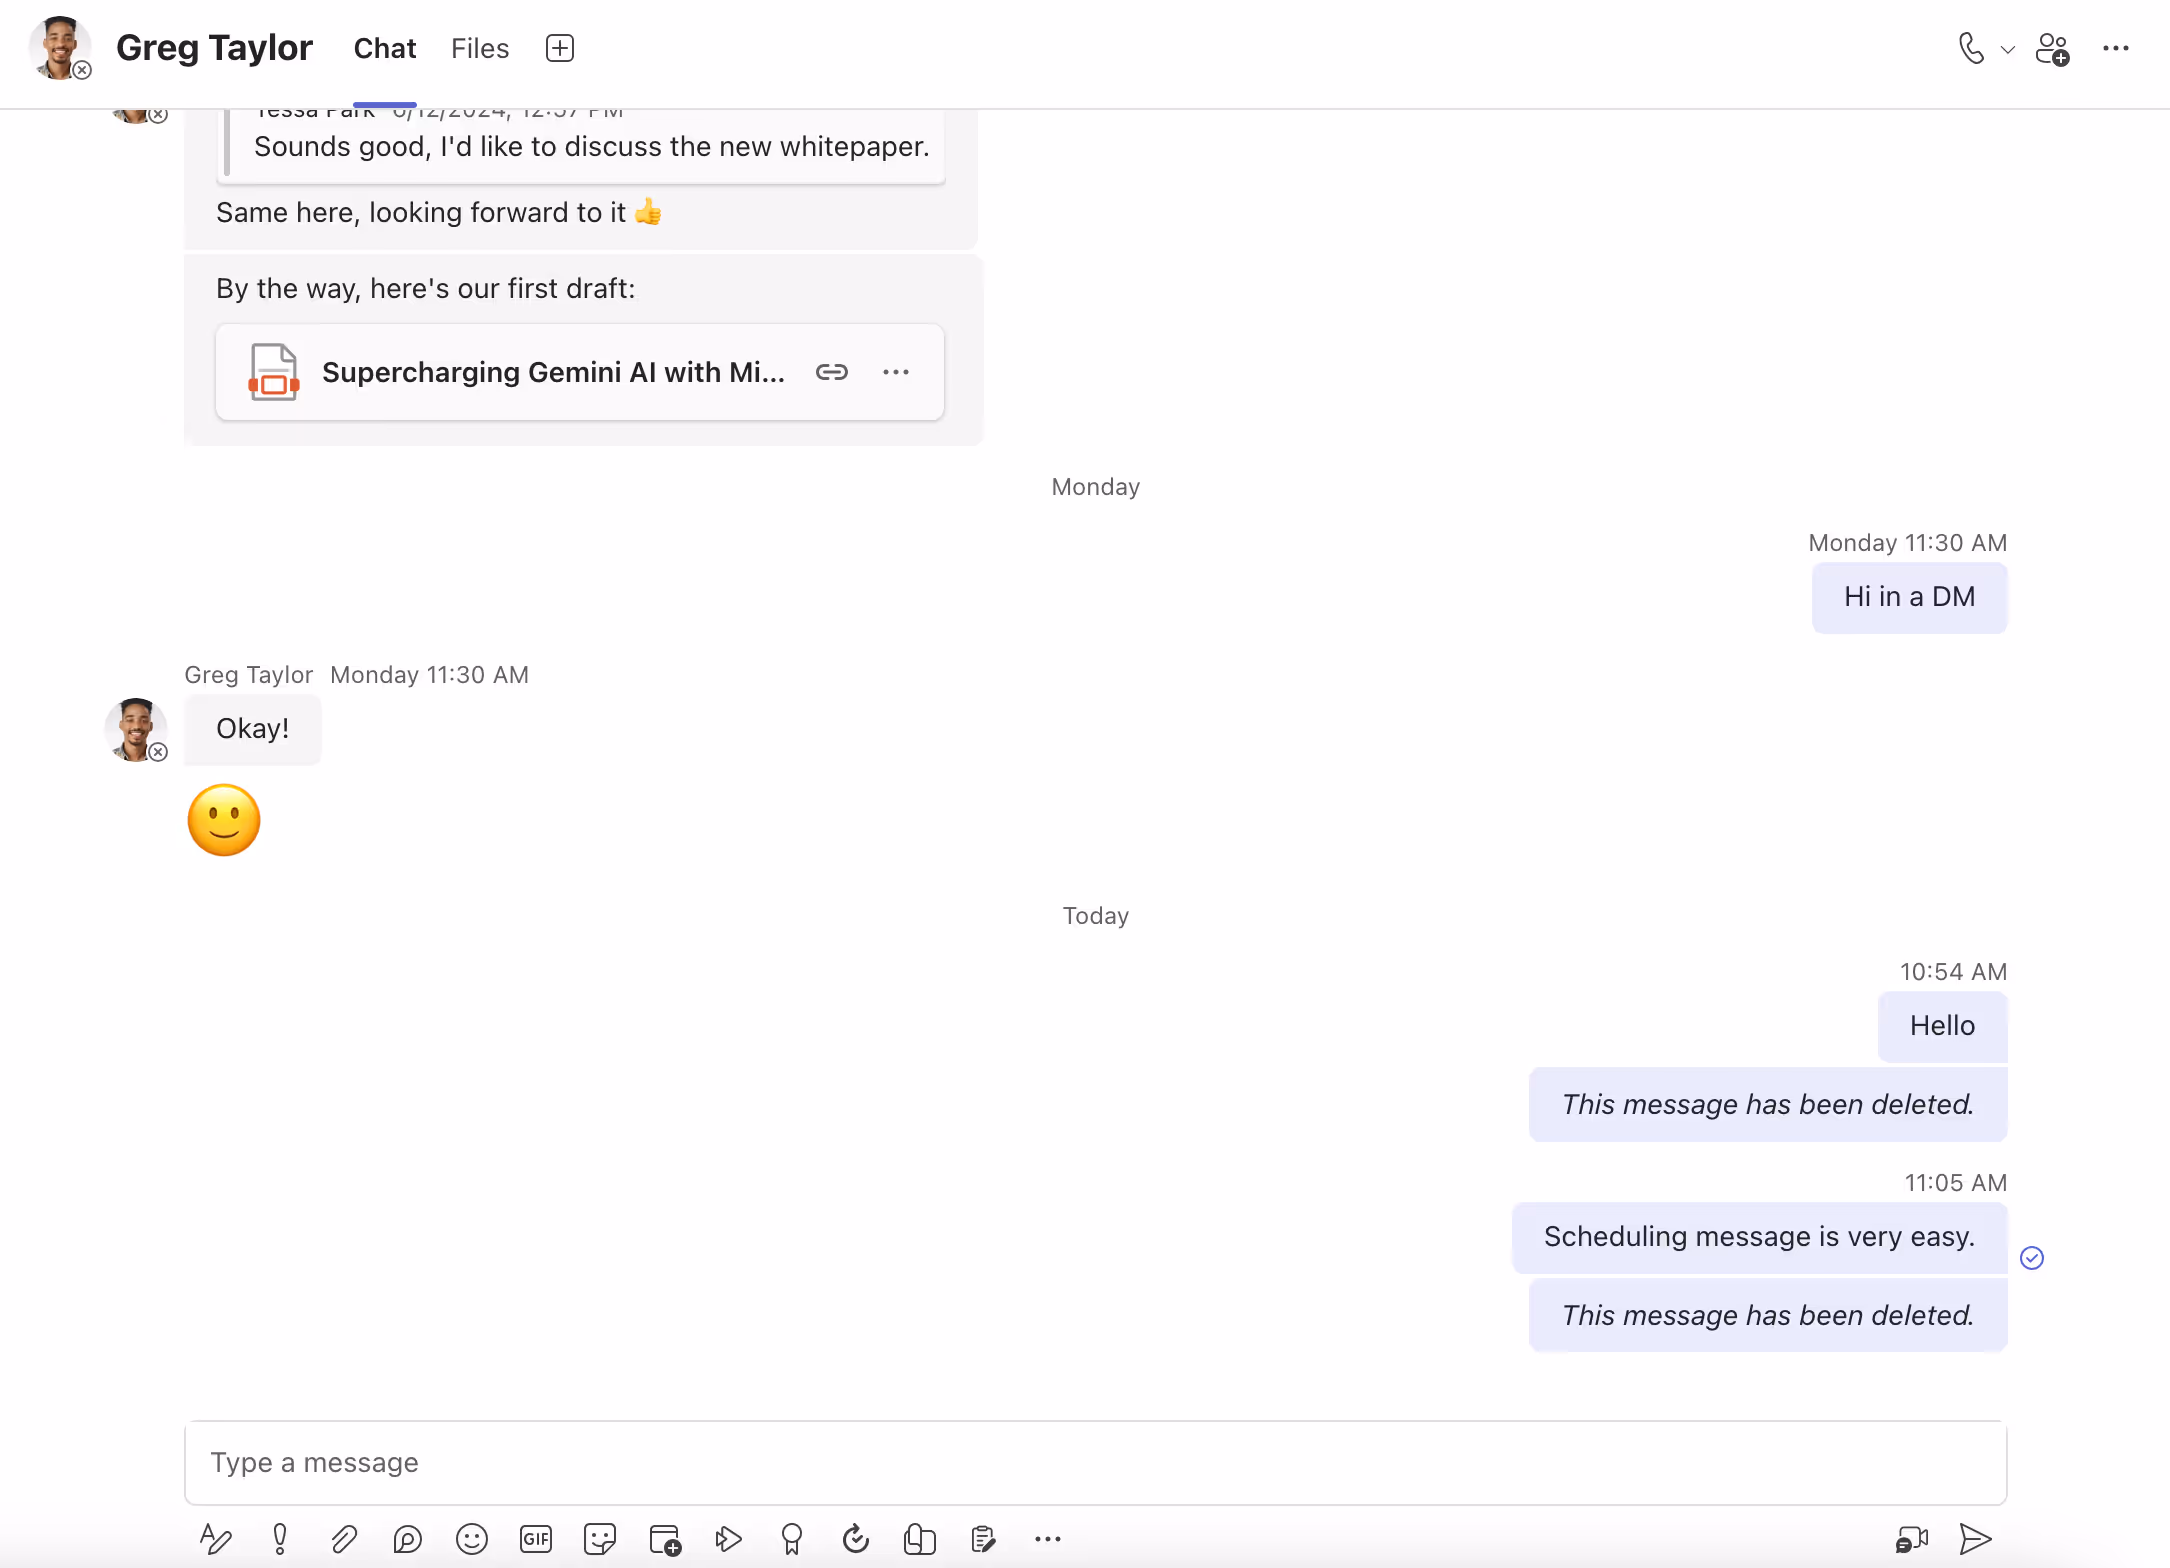This screenshot has height=1568, width=2170.
Task: Open the emoji picker
Action: (x=472, y=1539)
